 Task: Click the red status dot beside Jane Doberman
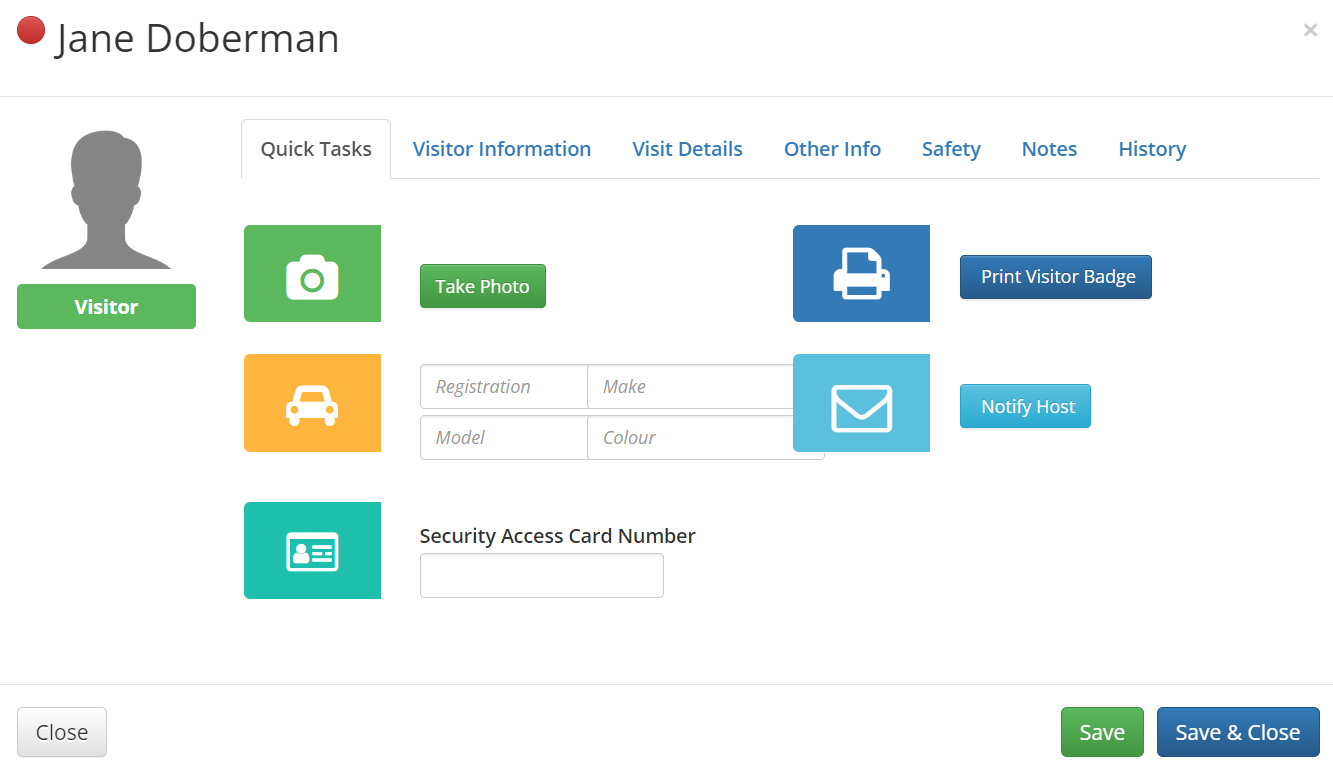(x=31, y=31)
